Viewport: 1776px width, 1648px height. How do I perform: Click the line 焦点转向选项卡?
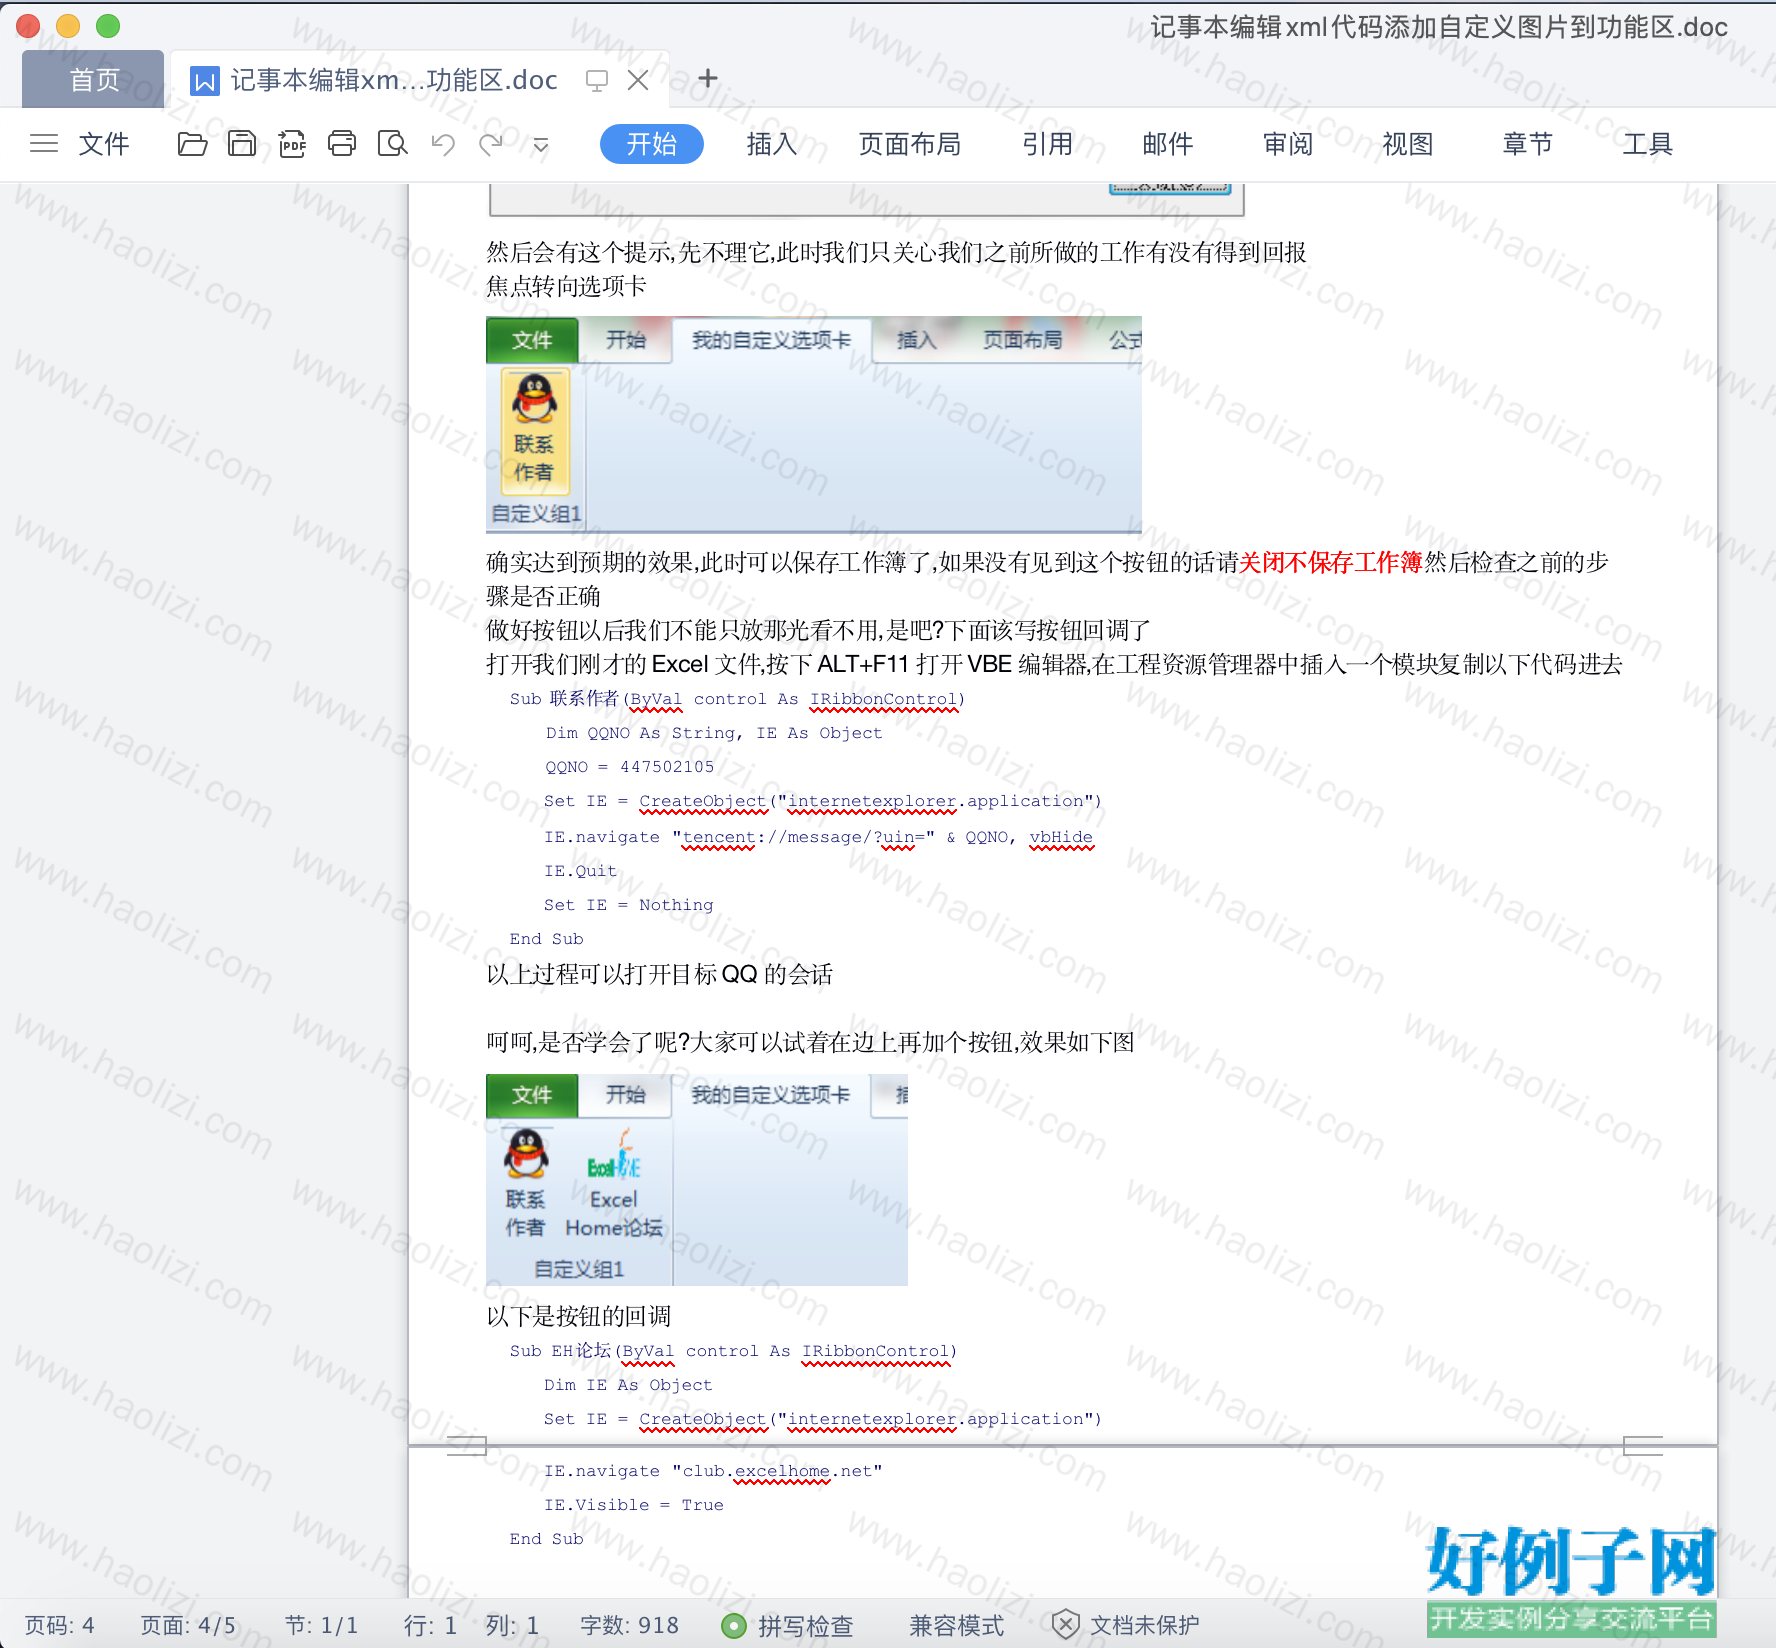pyautogui.click(x=566, y=286)
